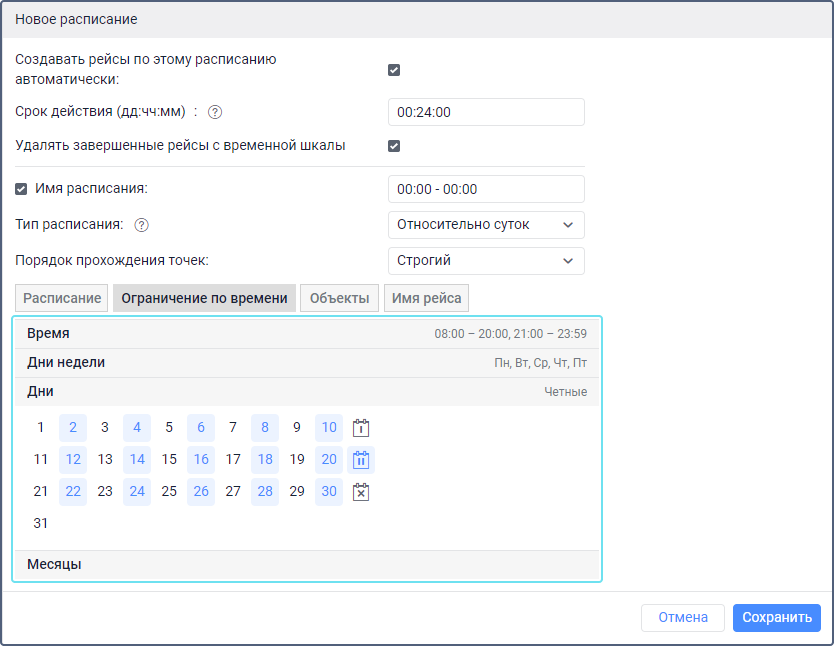Switch to the Расписание tab

click(x=62, y=299)
